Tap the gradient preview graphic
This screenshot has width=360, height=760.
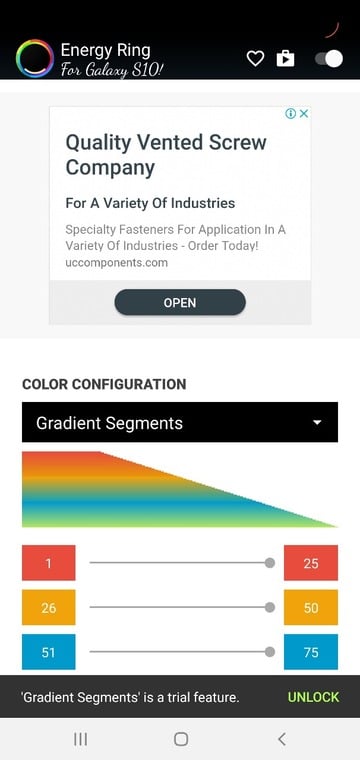180,490
